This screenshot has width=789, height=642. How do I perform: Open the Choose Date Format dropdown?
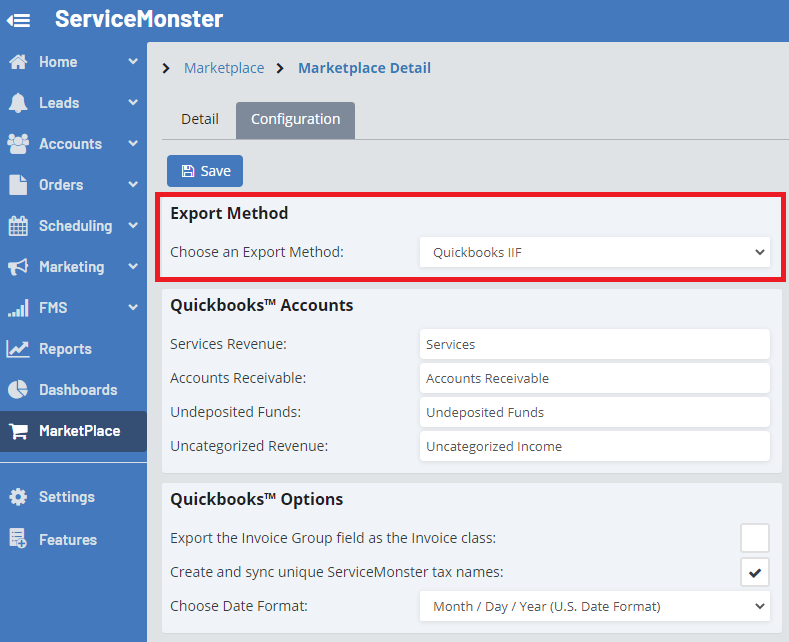[x=594, y=606]
